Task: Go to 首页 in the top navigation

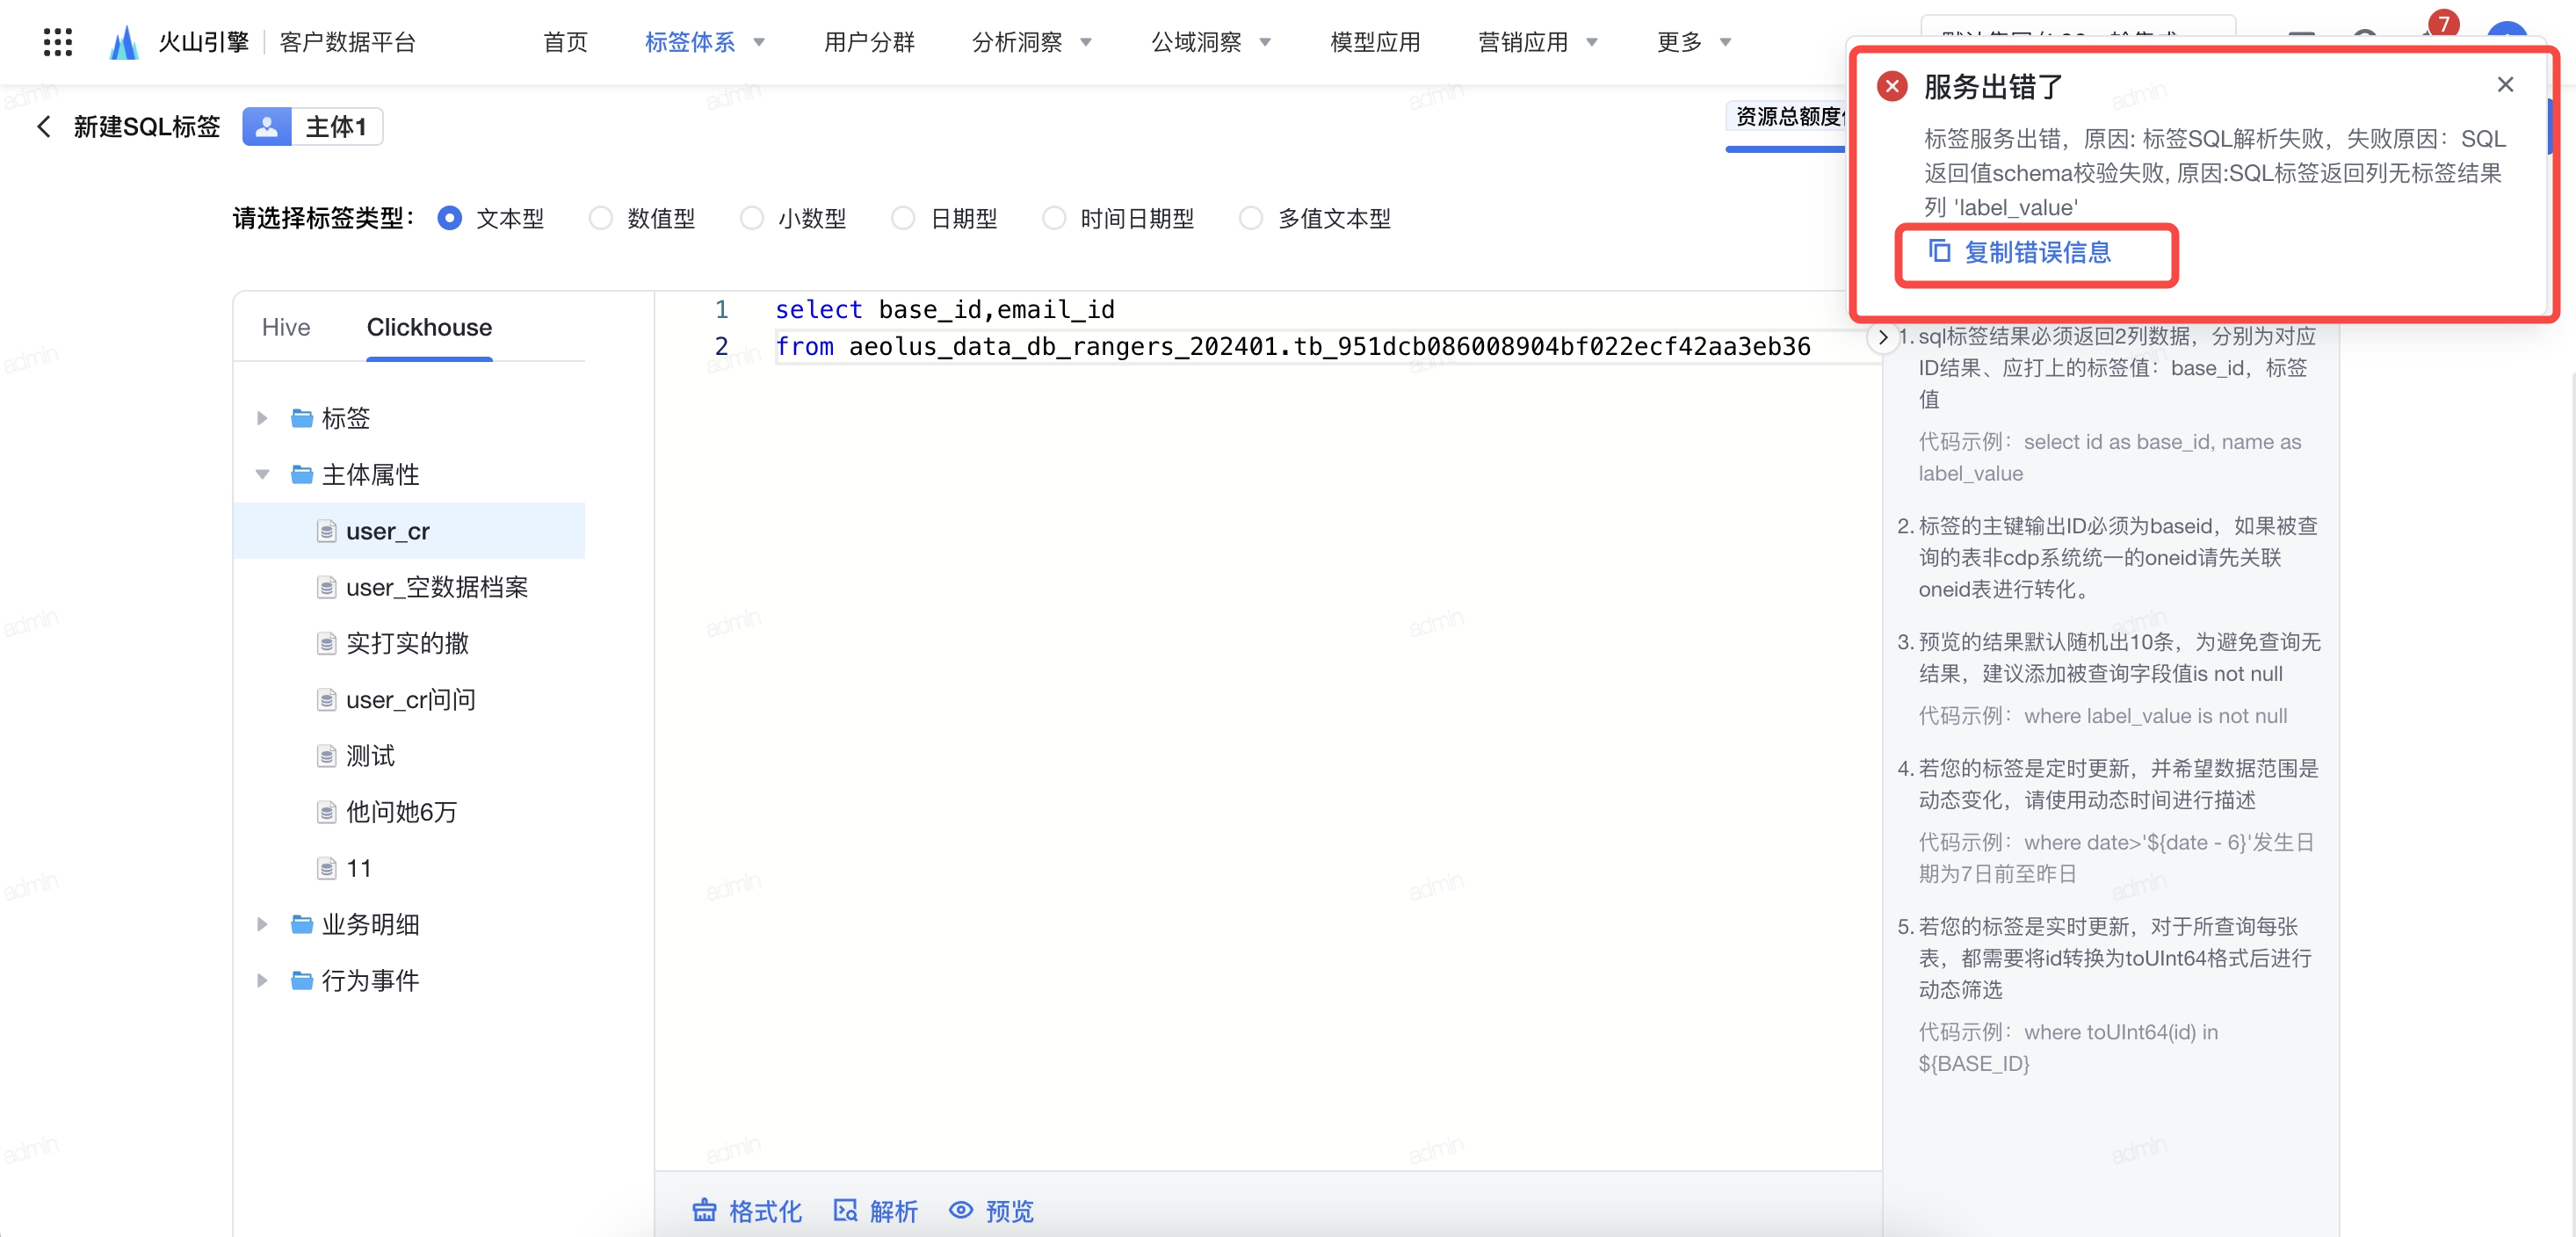Action: pos(565,42)
